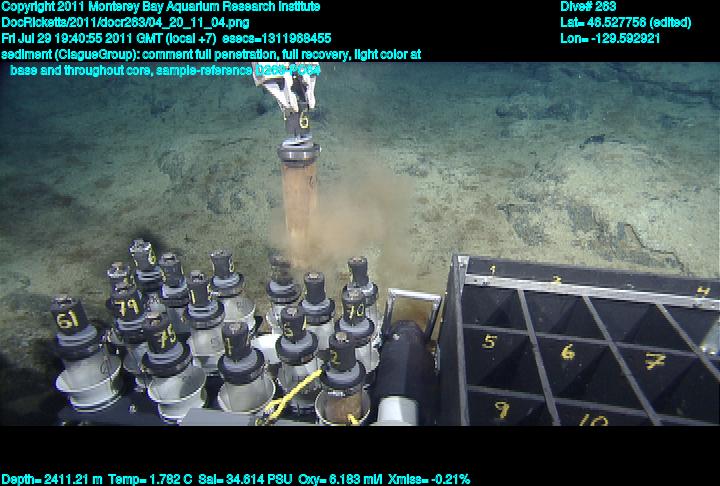Image resolution: width=720 pixels, height=486 pixels.
Task: Click the 'Temp= 1.782 C' reading
Action: coord(151,479)
